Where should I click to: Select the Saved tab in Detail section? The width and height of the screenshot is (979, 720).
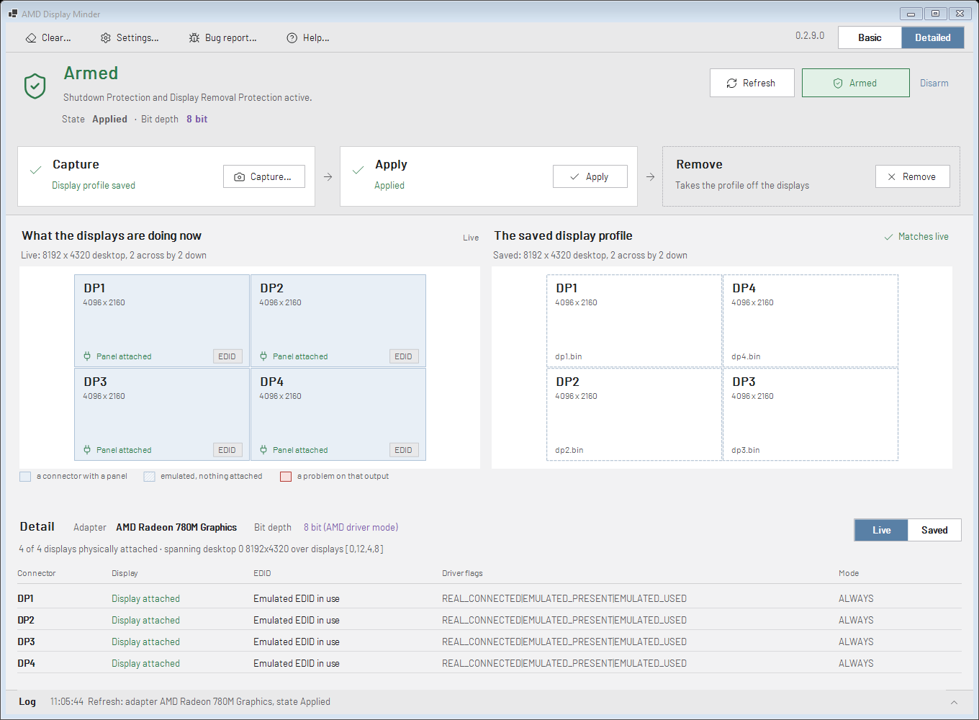pyautogui.click(x=934, y=530)
